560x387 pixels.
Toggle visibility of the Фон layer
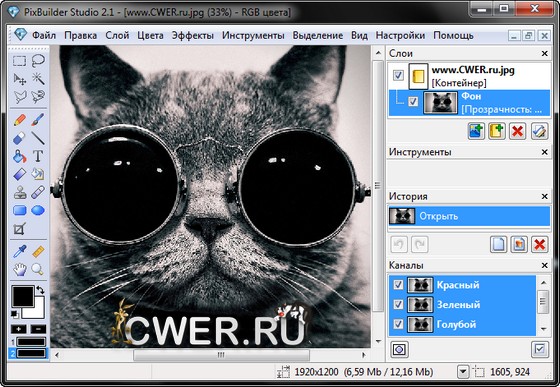tap(413, 102)
